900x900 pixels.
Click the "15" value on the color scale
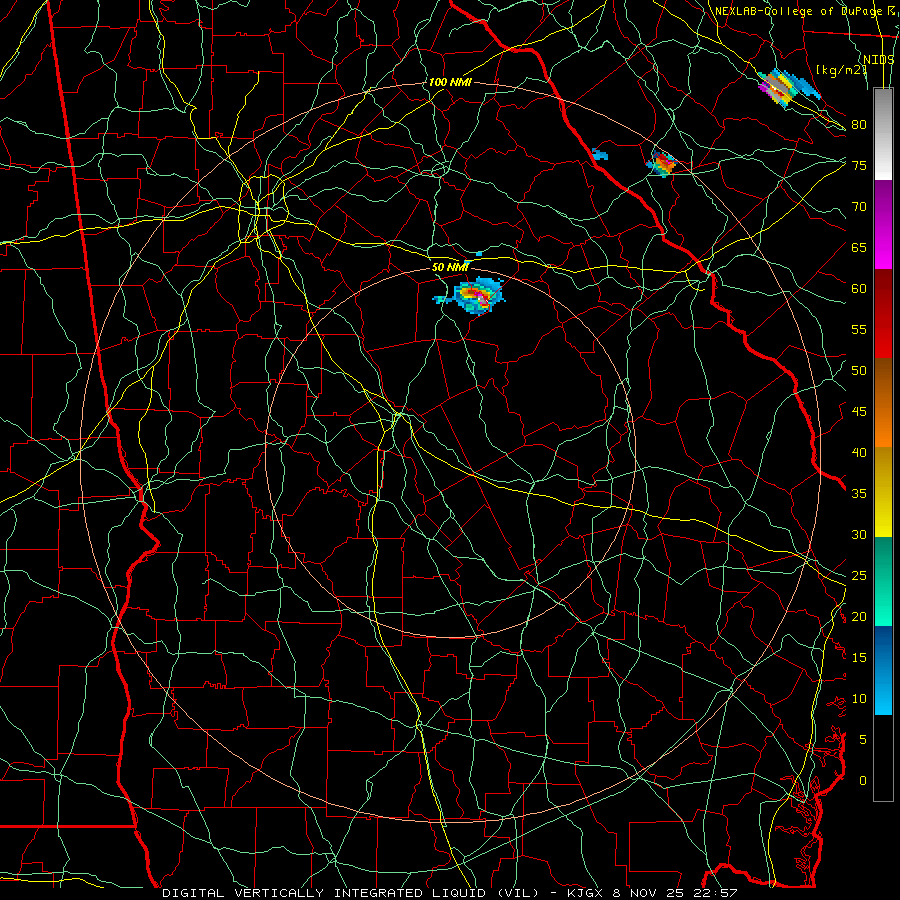pos(859,658)
